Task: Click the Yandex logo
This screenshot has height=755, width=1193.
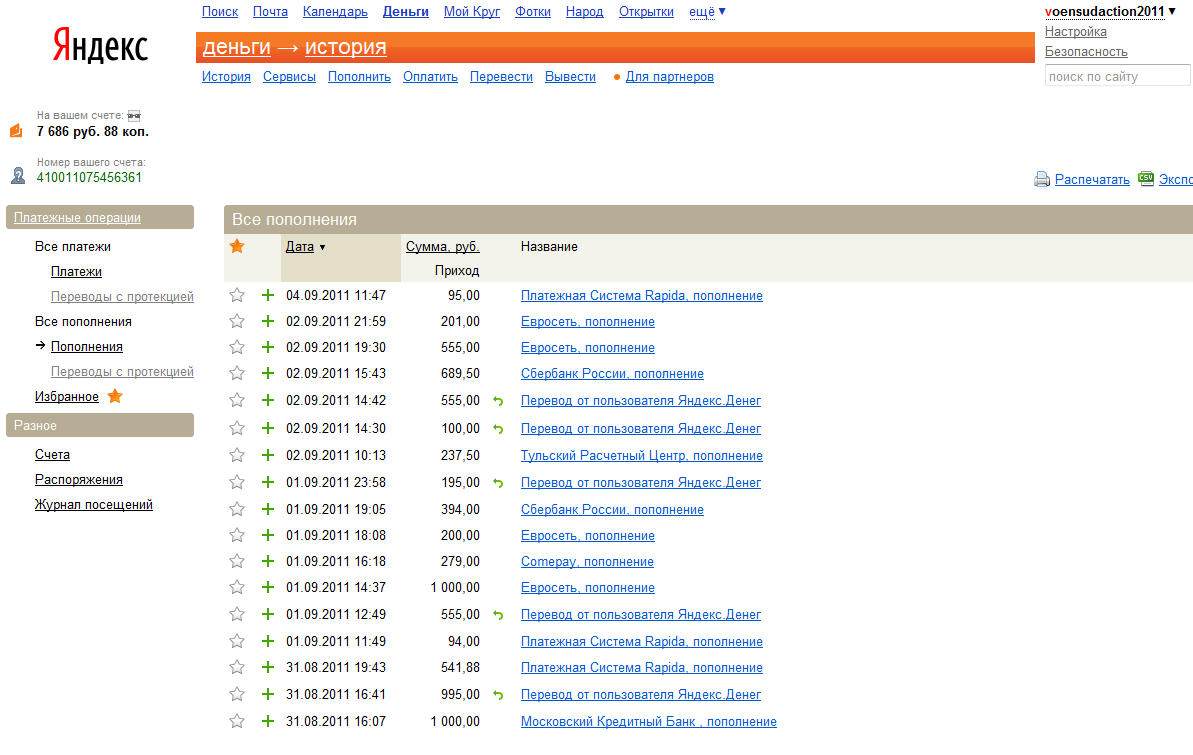Action: coord(100,45)
